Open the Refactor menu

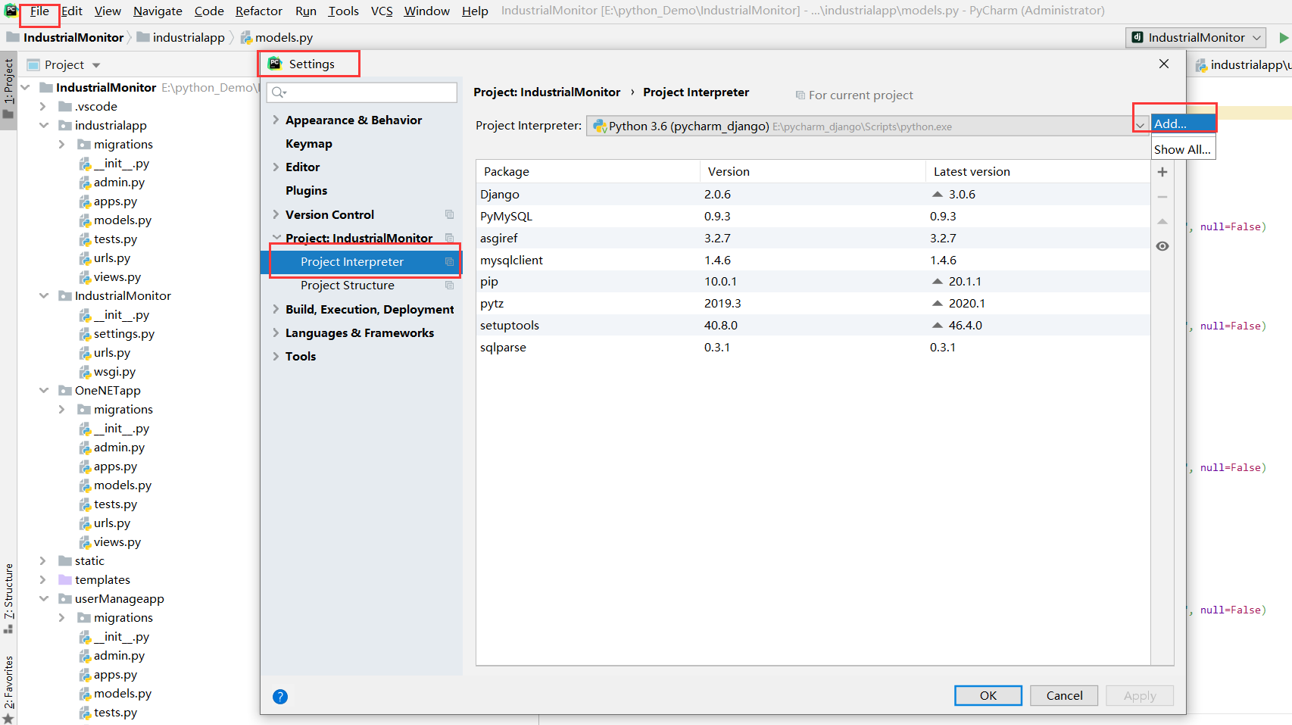tap(258, 11)
